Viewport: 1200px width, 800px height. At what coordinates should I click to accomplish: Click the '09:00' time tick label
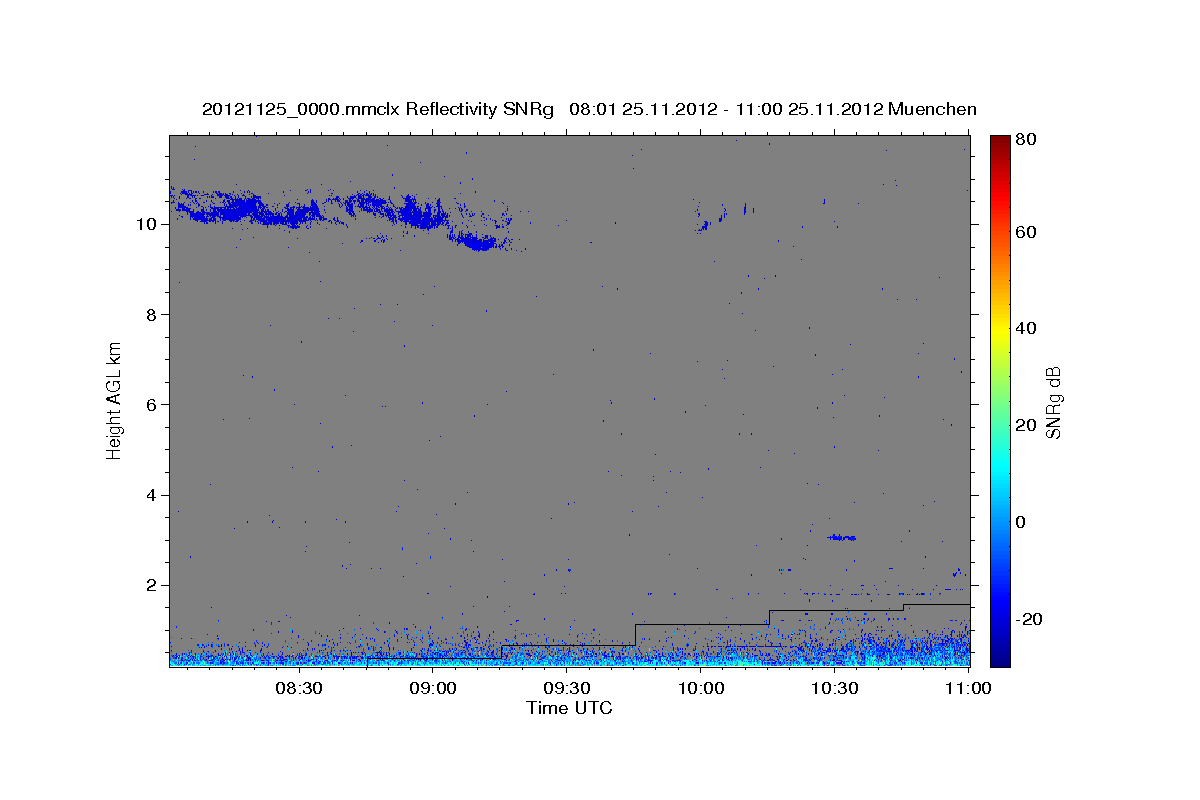point(433,688)
